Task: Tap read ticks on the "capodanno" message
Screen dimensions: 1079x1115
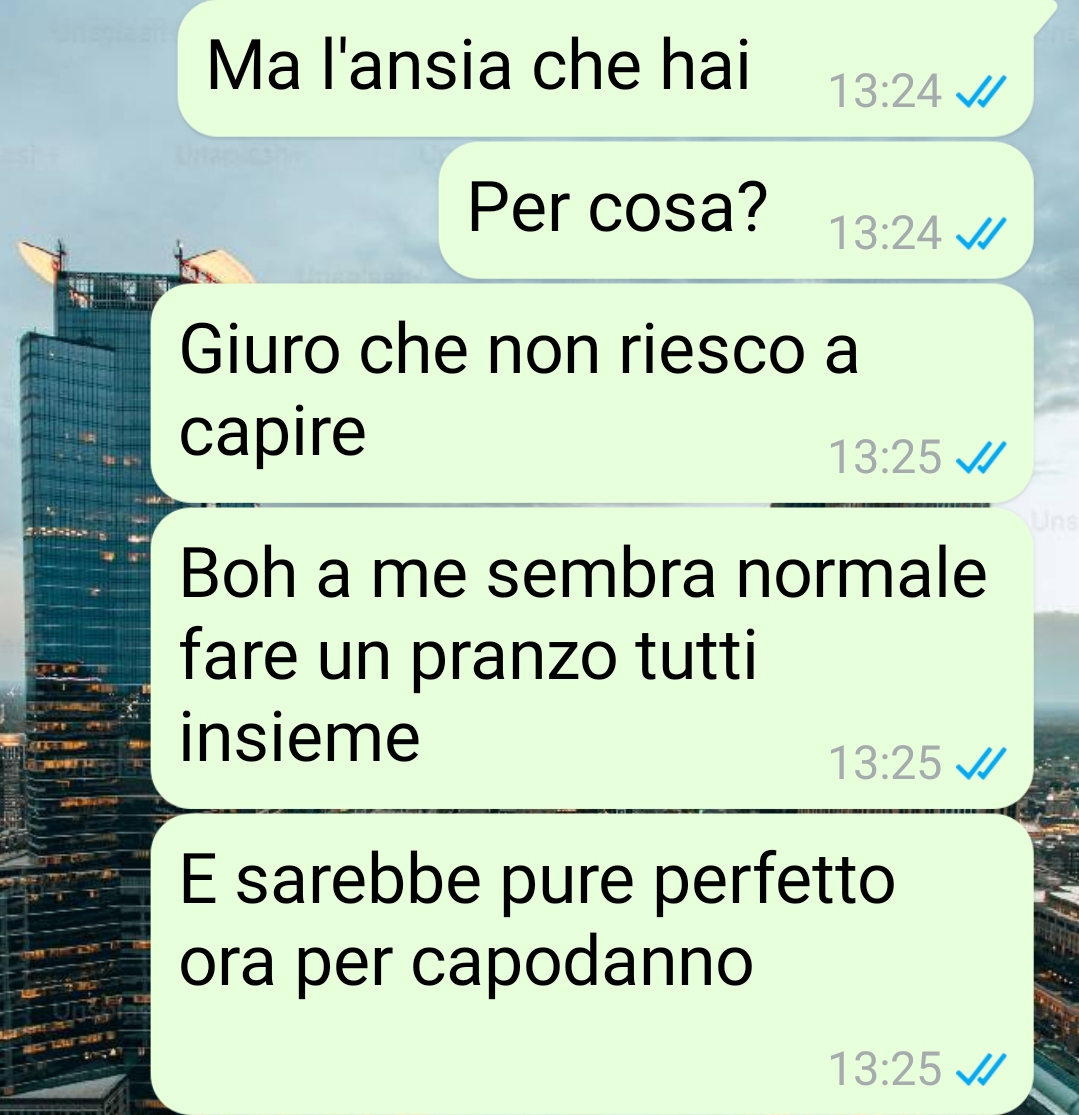Action: click(981, 1069)
